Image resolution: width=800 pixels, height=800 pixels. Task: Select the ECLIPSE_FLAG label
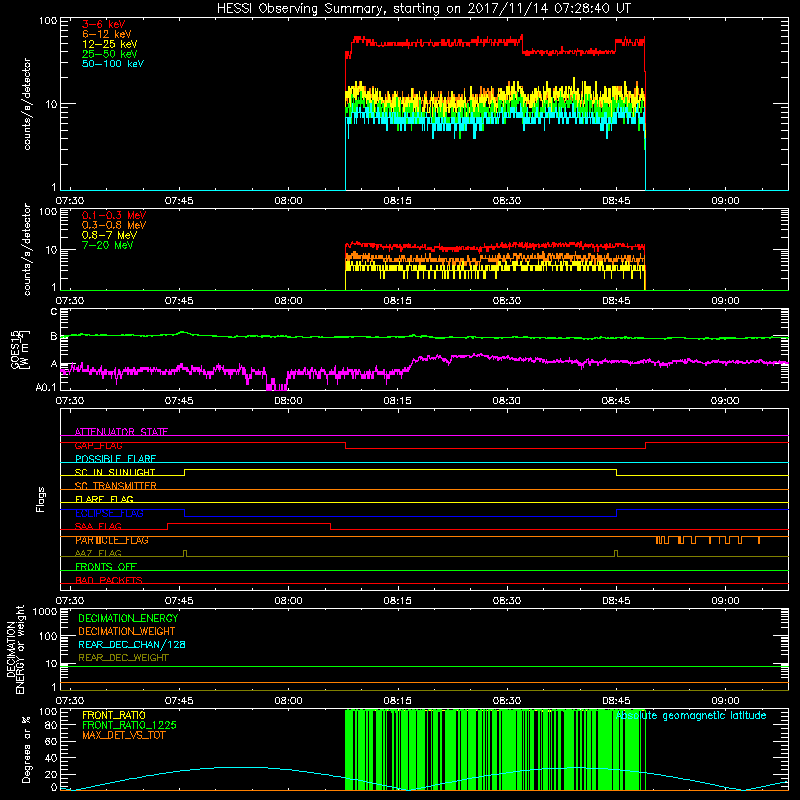tap(109, 513)
